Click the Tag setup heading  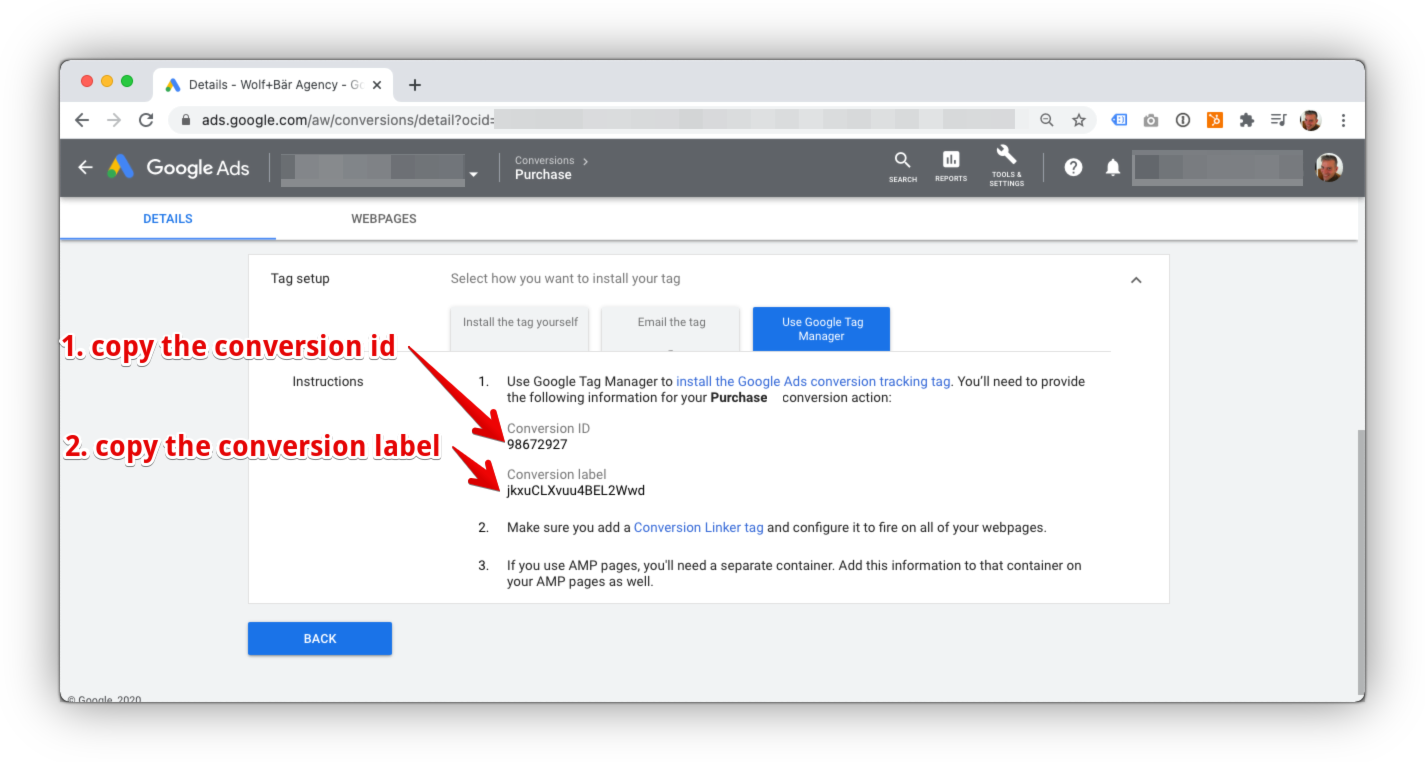coord(300,278)
